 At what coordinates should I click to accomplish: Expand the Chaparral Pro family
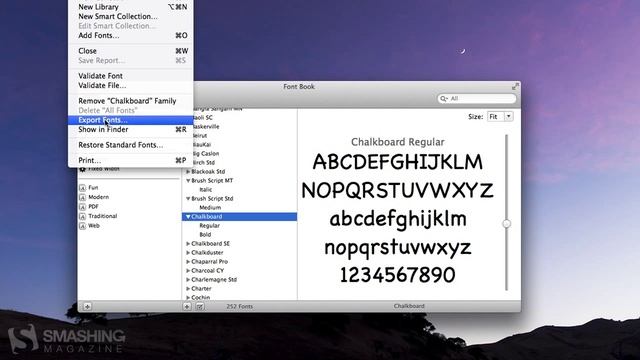(188, 262)
